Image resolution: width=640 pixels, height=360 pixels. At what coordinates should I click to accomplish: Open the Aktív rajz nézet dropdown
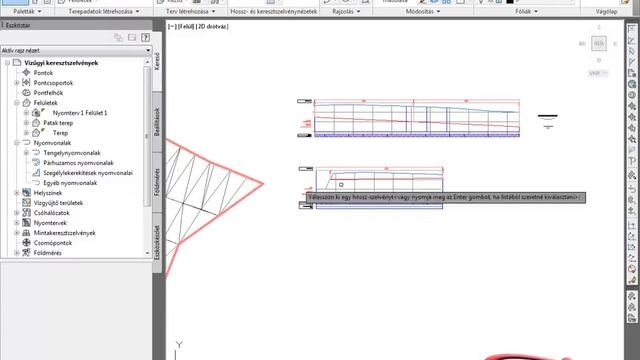click(x=76, y=51)
